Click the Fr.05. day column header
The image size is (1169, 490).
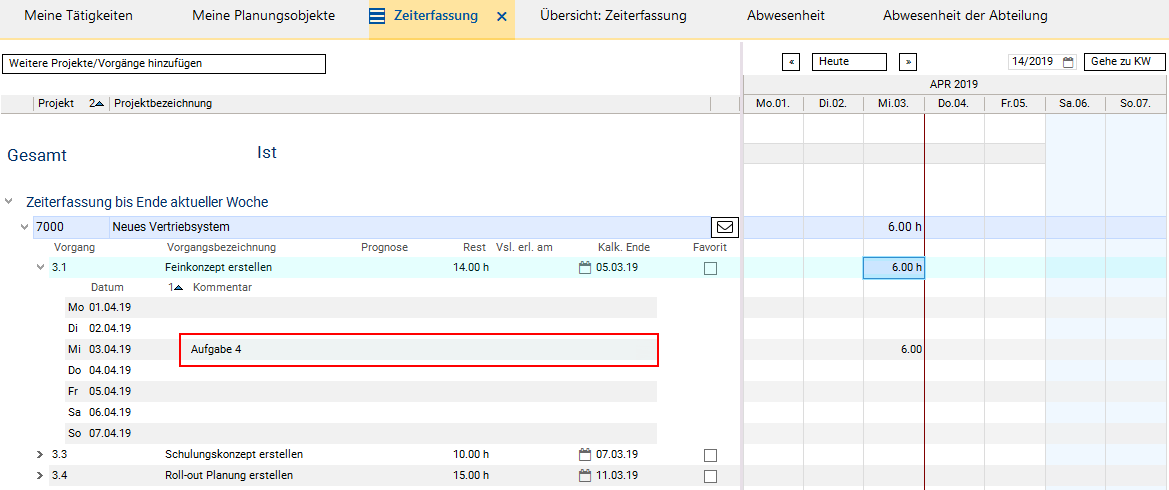(x=1014, y=104)
